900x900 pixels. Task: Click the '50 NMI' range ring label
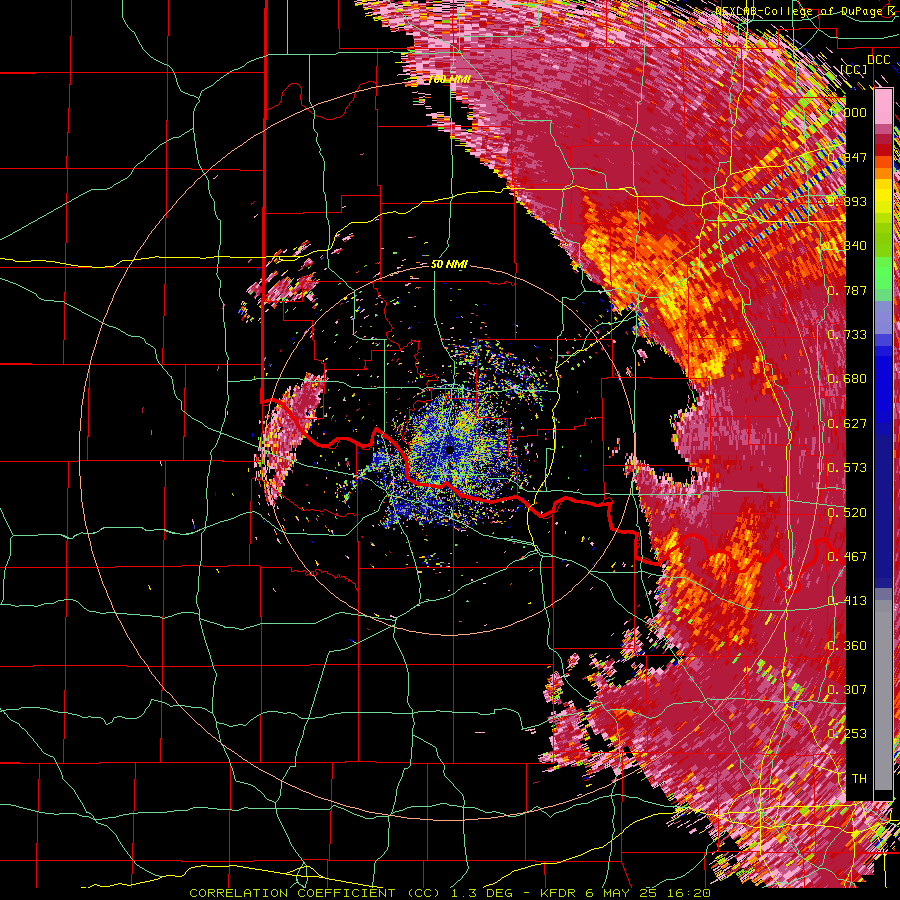point(449,264)
